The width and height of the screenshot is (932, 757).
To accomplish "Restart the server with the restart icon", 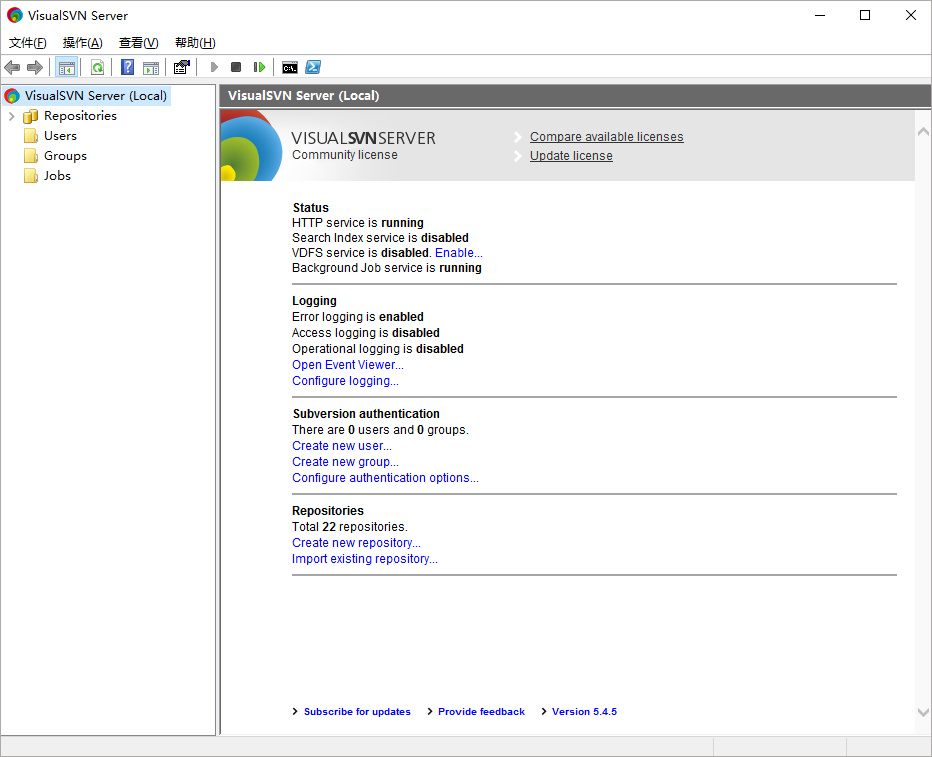I will (259, 67).
